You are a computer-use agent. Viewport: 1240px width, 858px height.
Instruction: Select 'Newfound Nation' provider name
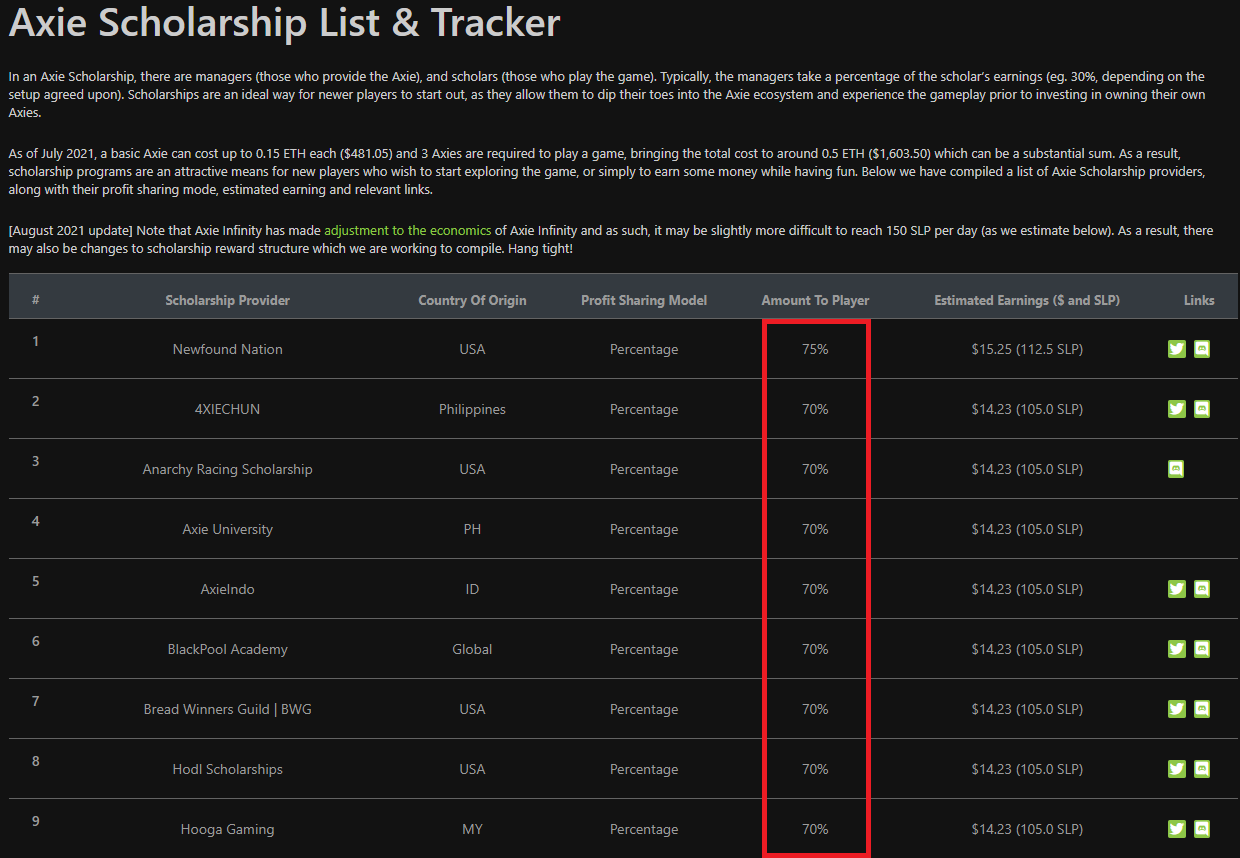tap(228, 349)
